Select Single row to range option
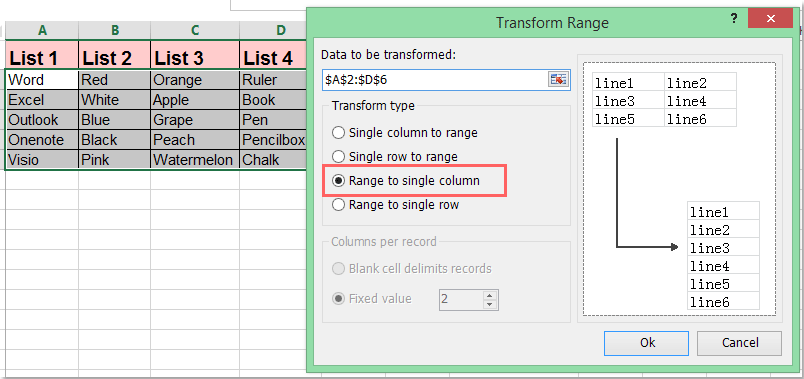 (x=395, y=156)
